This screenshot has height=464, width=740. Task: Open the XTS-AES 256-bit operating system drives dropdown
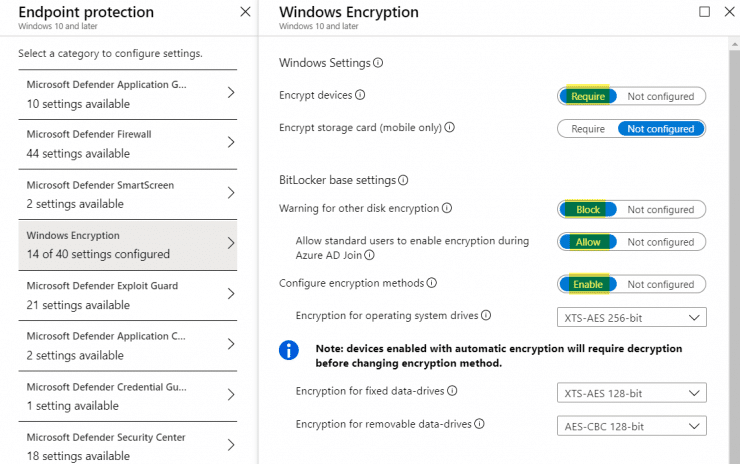(631, 318)
